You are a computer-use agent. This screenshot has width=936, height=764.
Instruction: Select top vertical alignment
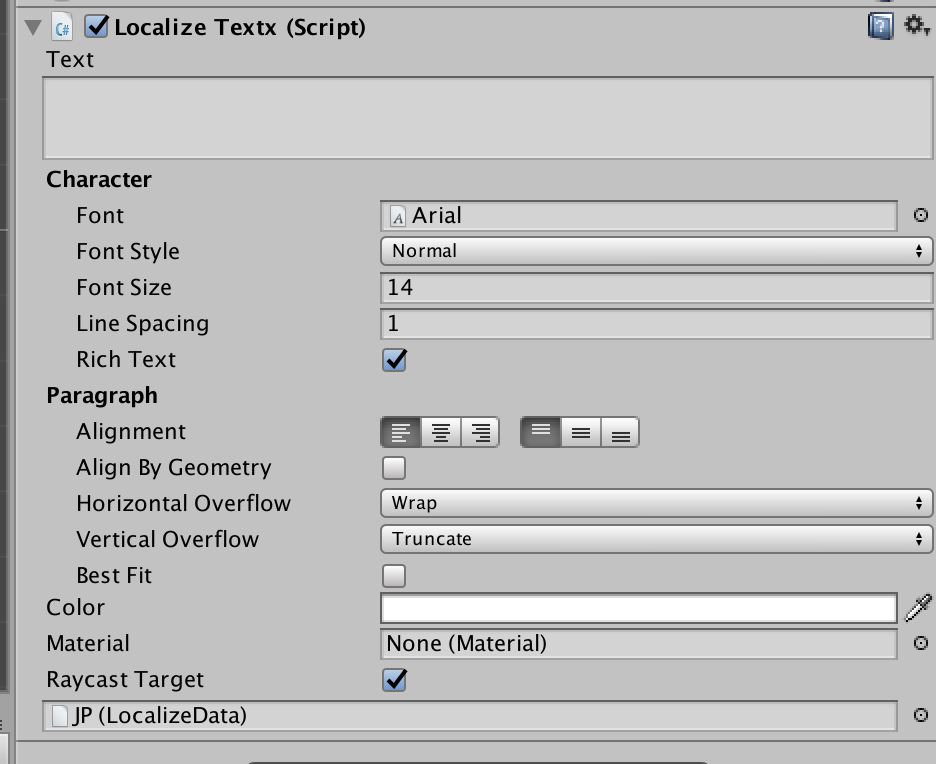(541, 432)
